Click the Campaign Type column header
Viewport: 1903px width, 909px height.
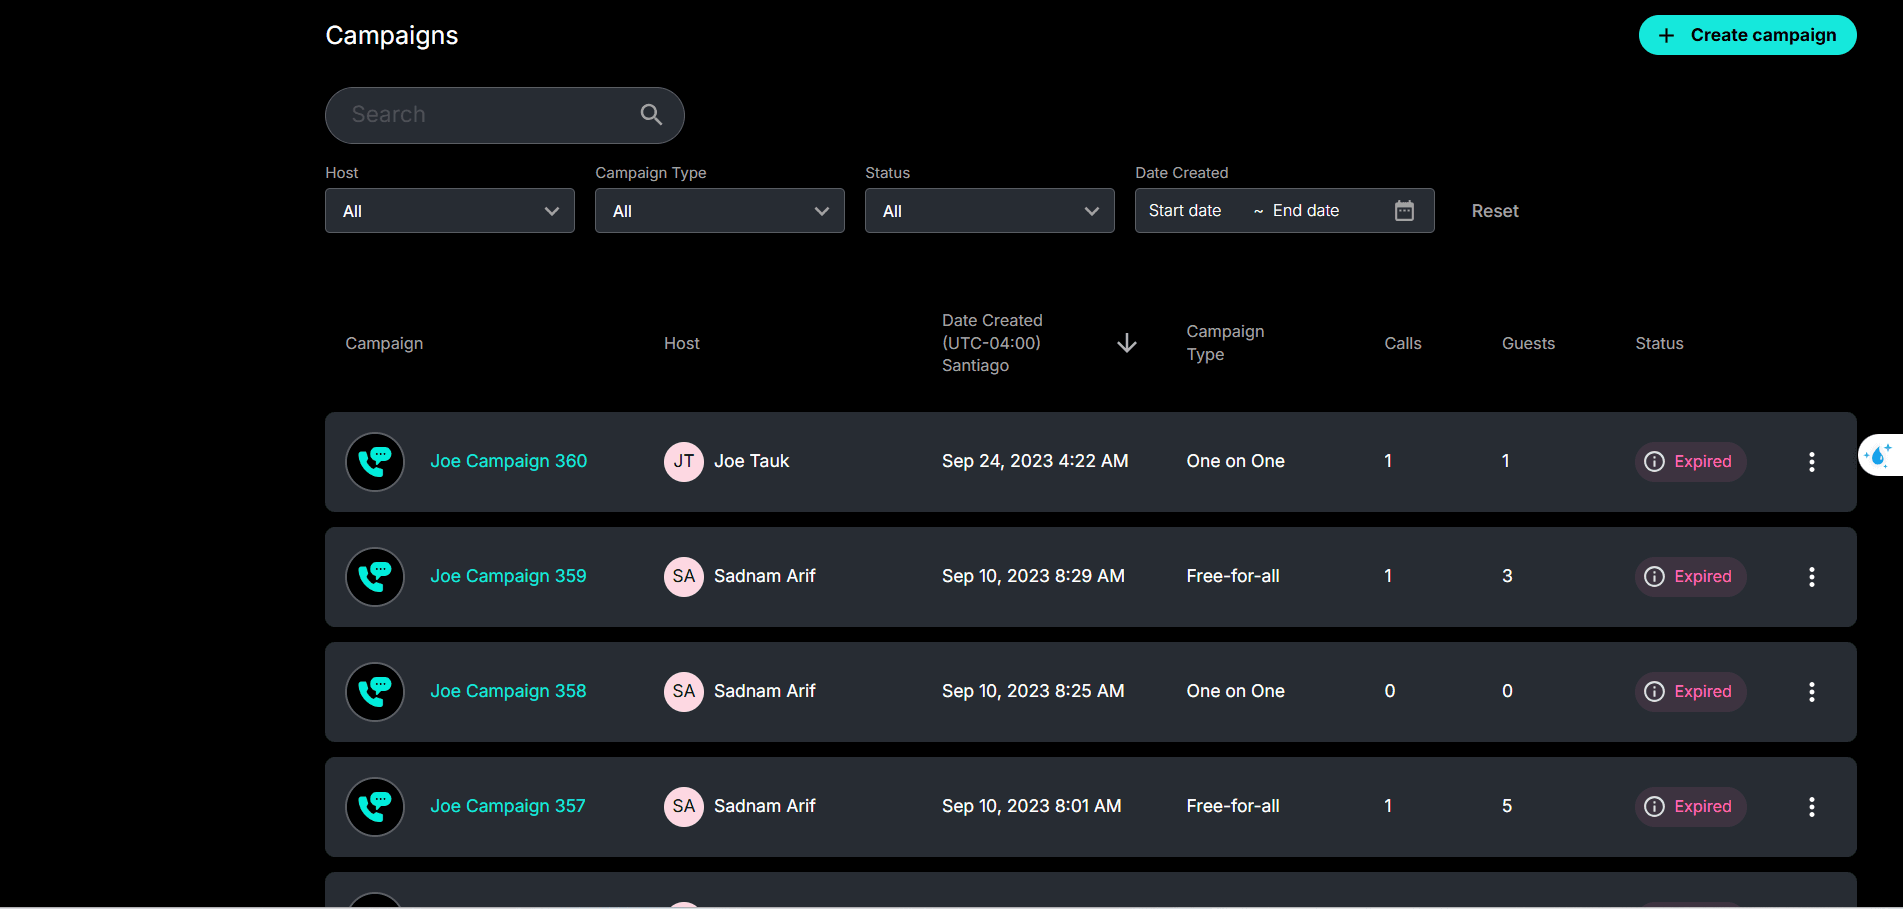[1225, 343]
